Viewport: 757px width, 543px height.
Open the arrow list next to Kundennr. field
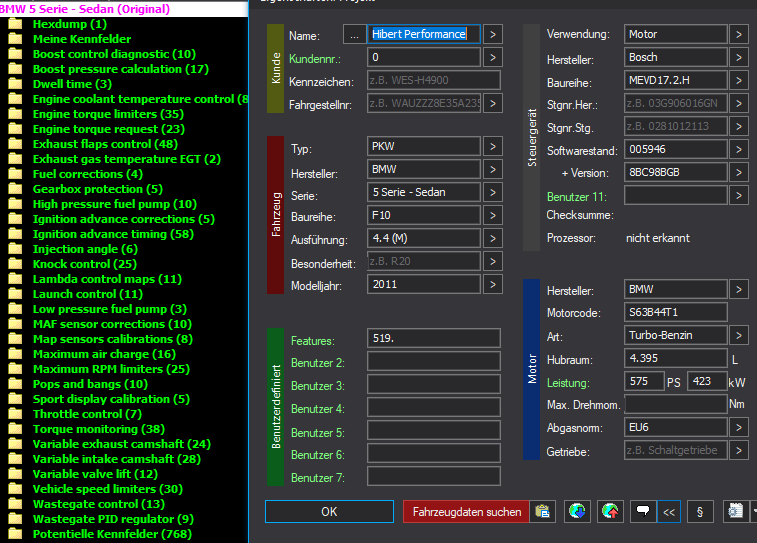pyautogui.click(x=493, y=57)
